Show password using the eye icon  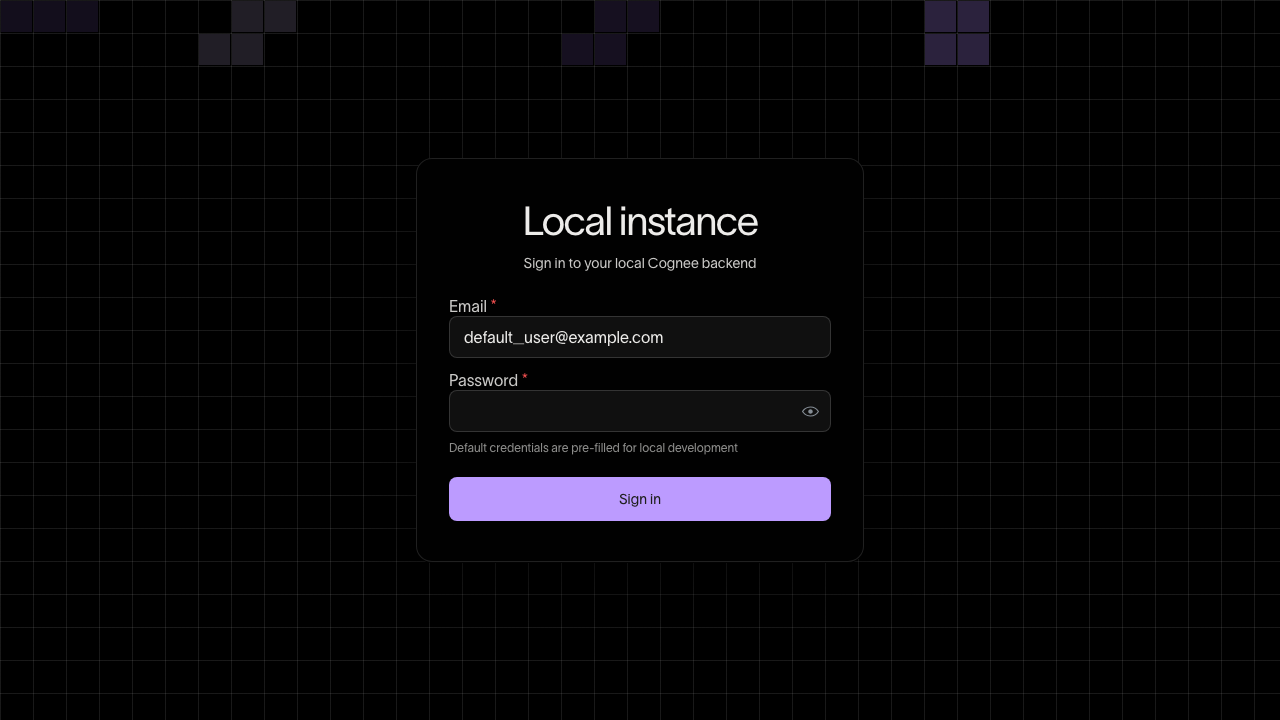[810, 411]
